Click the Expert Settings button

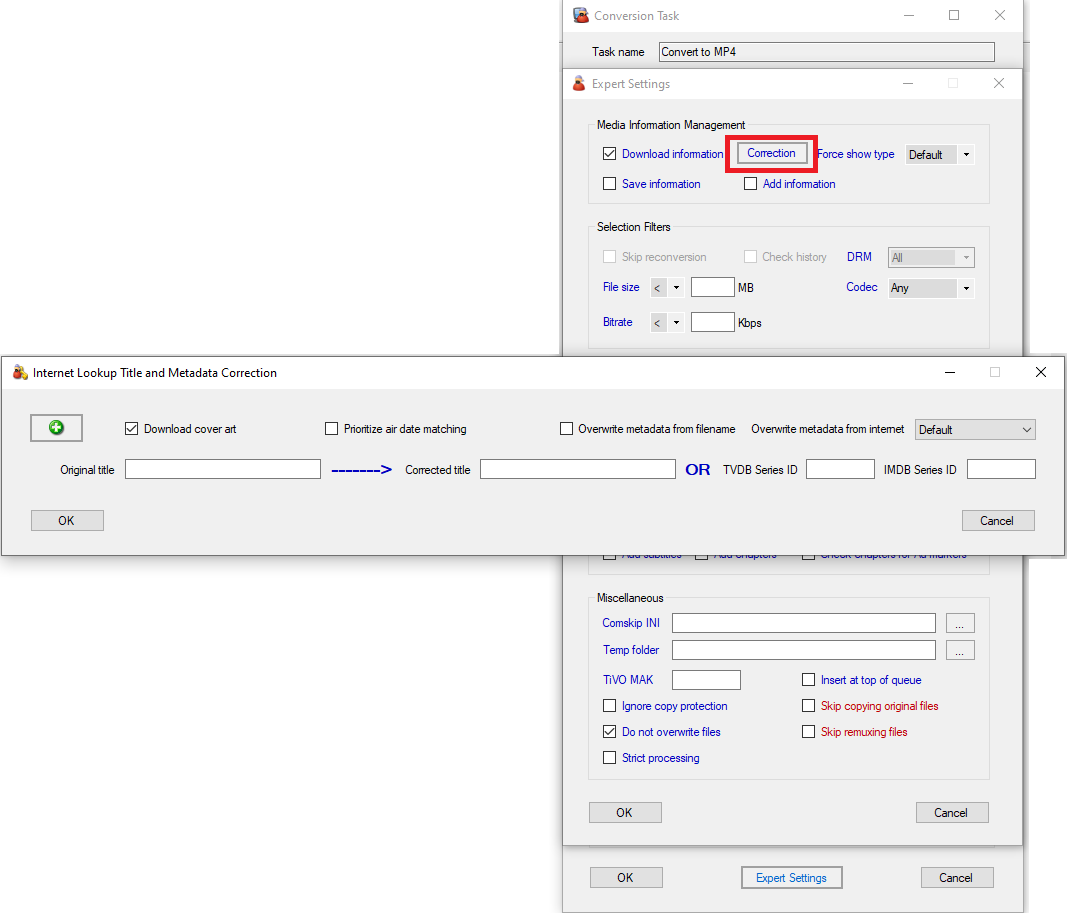[791, 878]
